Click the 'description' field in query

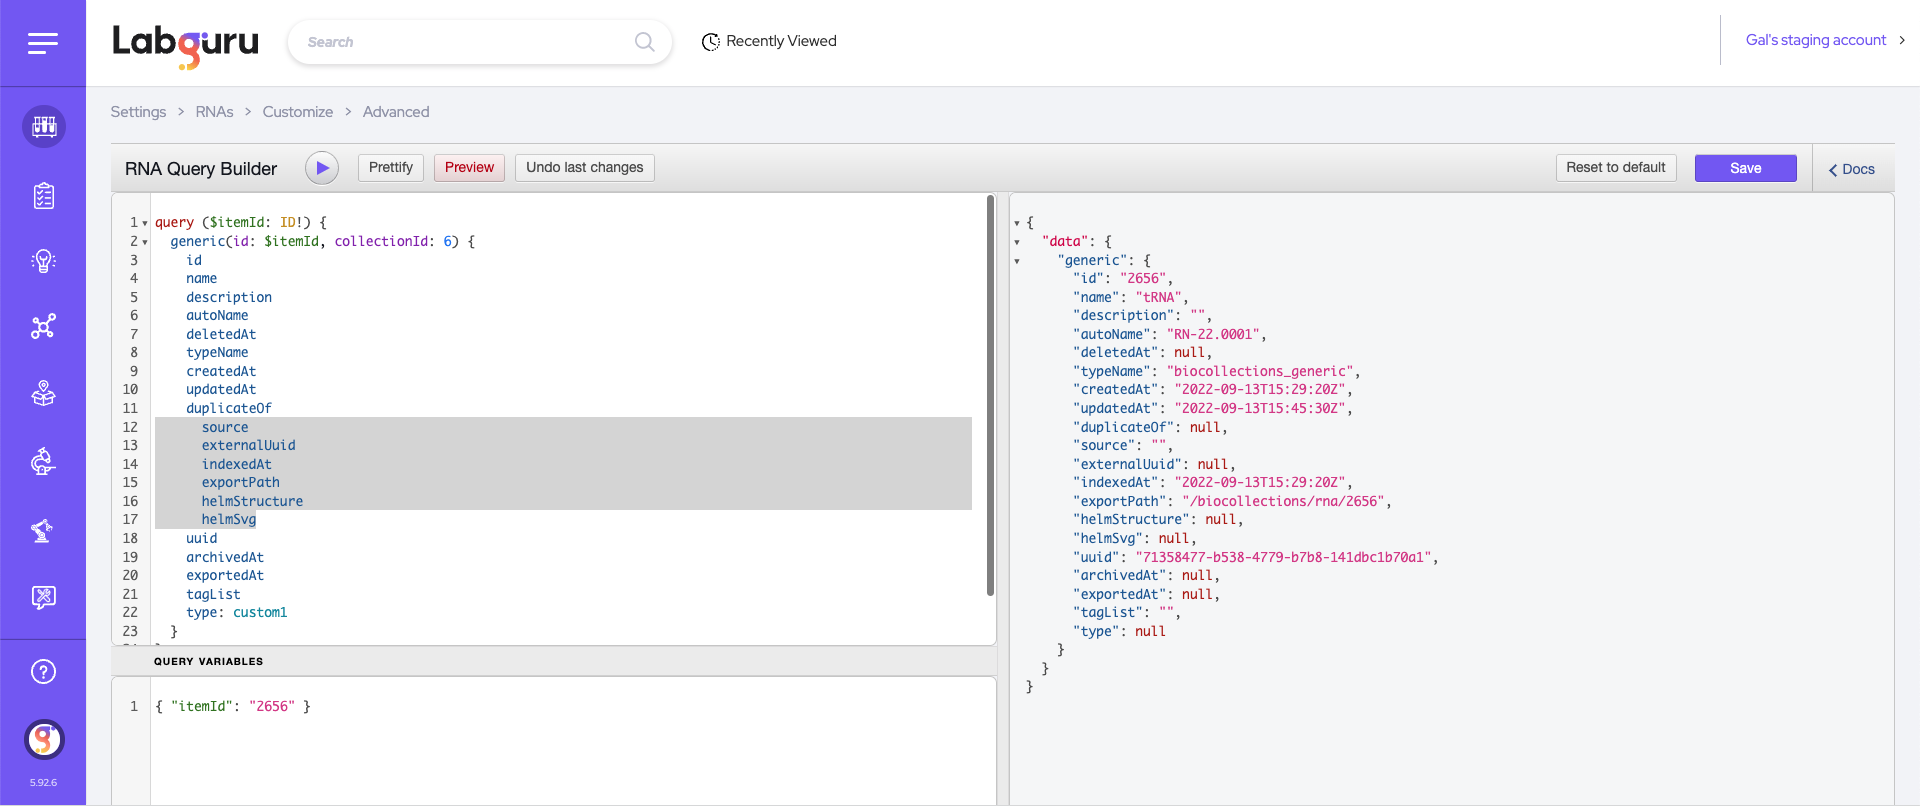(x=229, y=298)
